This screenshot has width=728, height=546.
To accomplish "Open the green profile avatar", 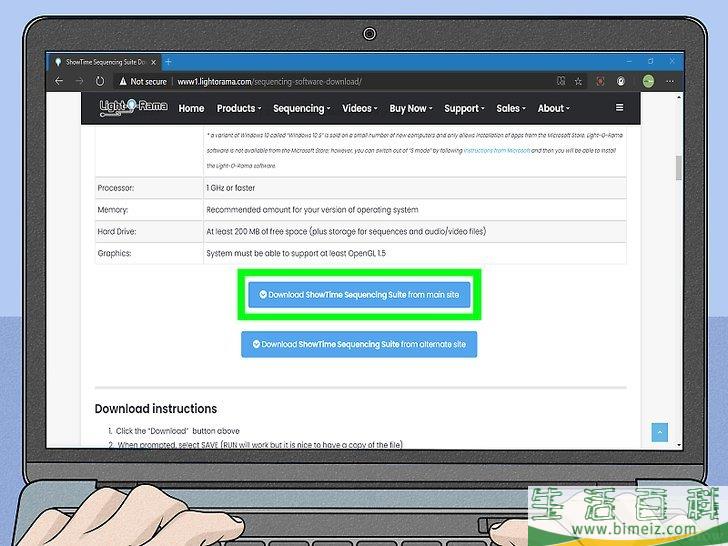I will [x=648, y=81].
